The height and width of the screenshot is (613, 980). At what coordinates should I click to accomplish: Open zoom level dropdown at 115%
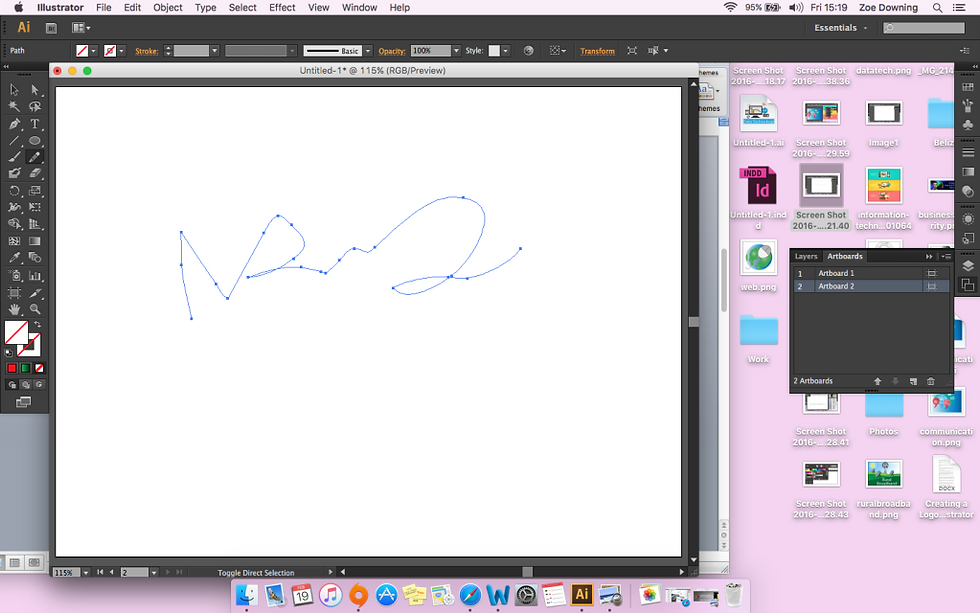coord(86,572)
